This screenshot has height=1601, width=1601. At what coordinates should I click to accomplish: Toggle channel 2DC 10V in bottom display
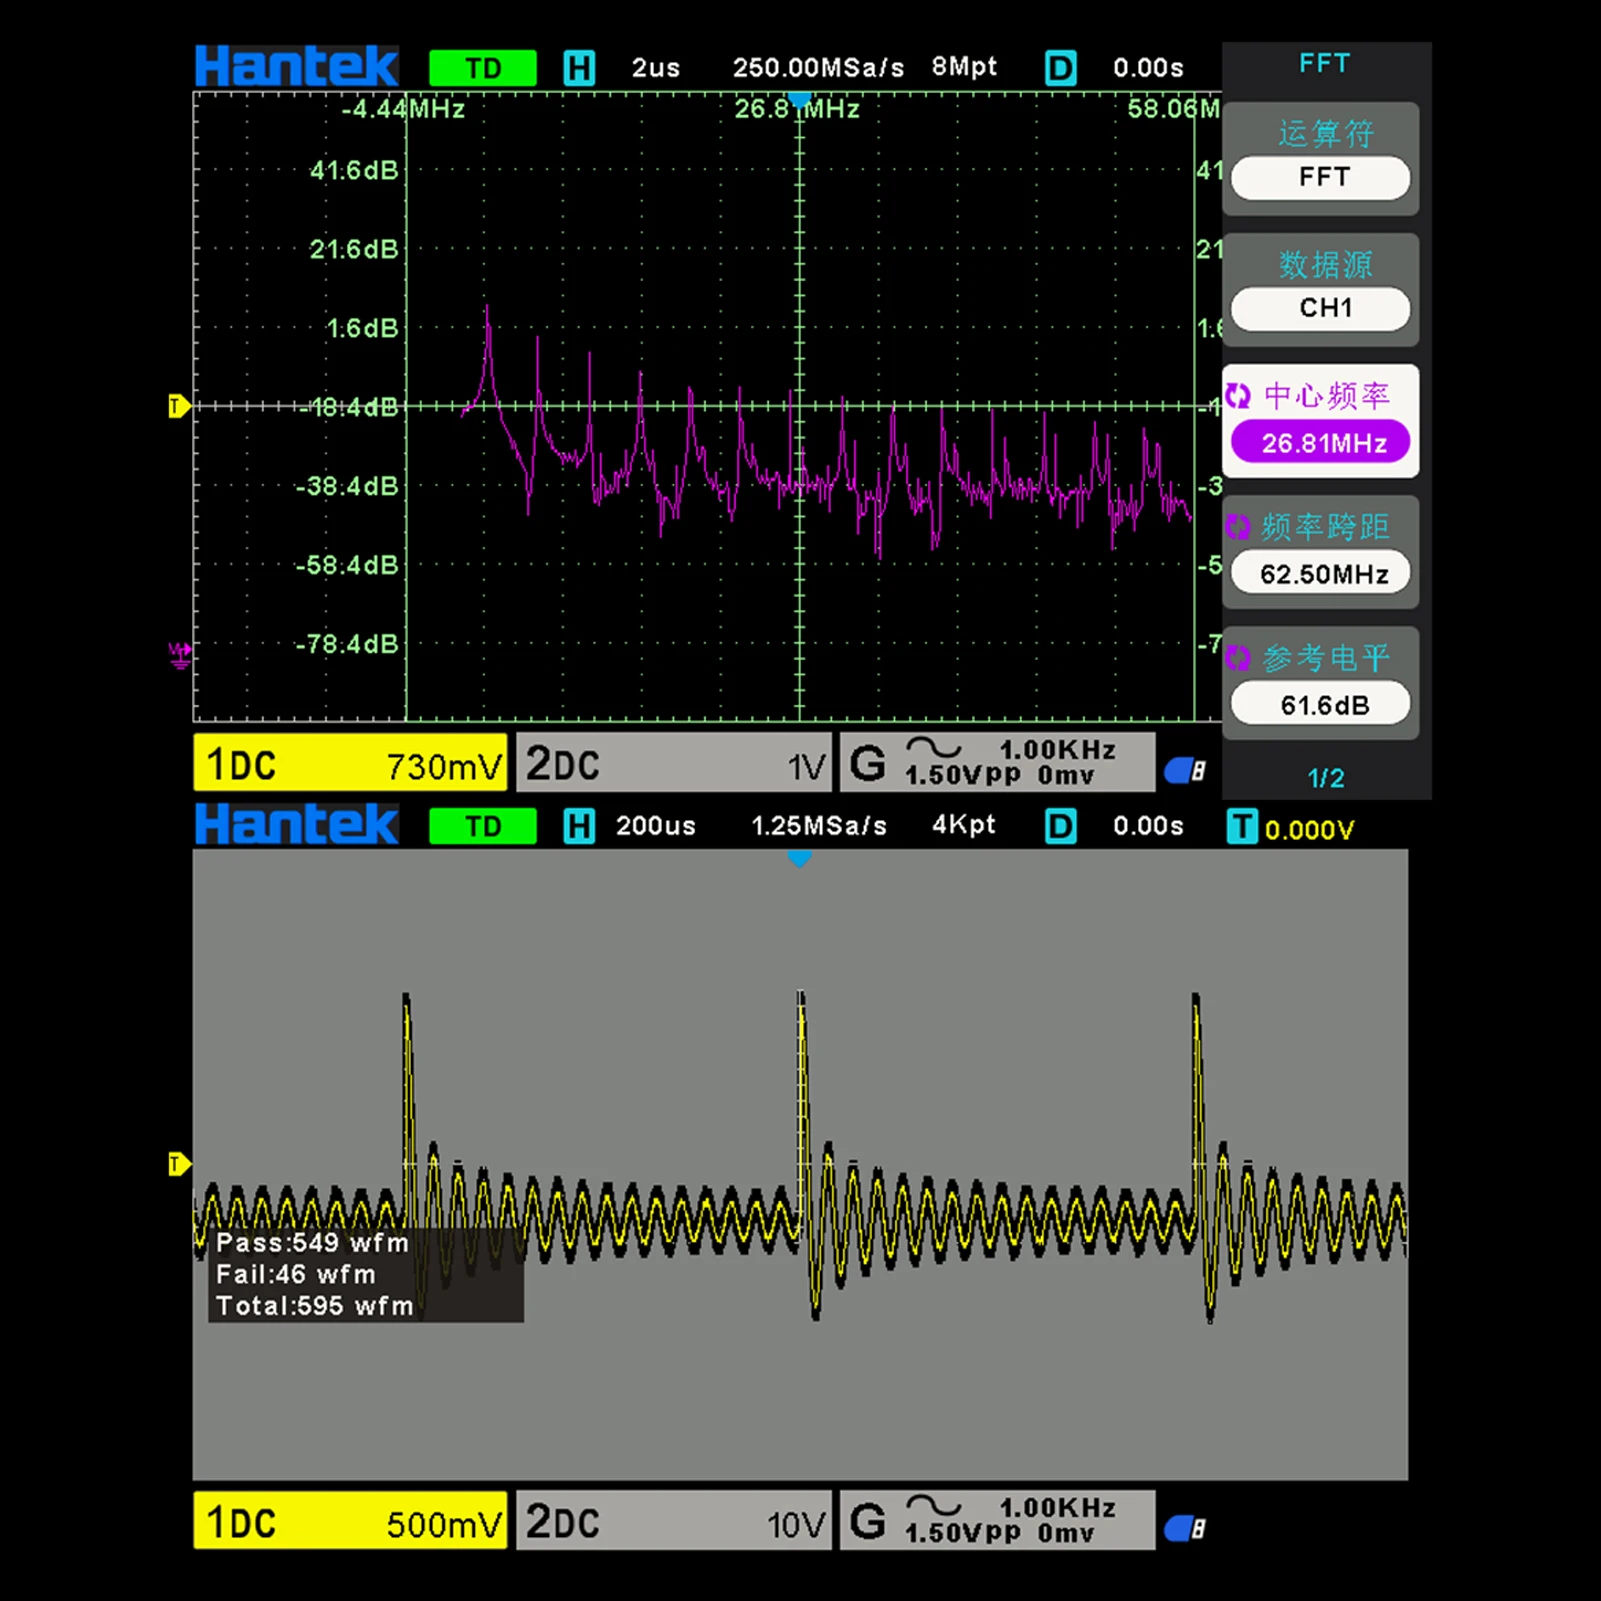[x=674, y=1521]
